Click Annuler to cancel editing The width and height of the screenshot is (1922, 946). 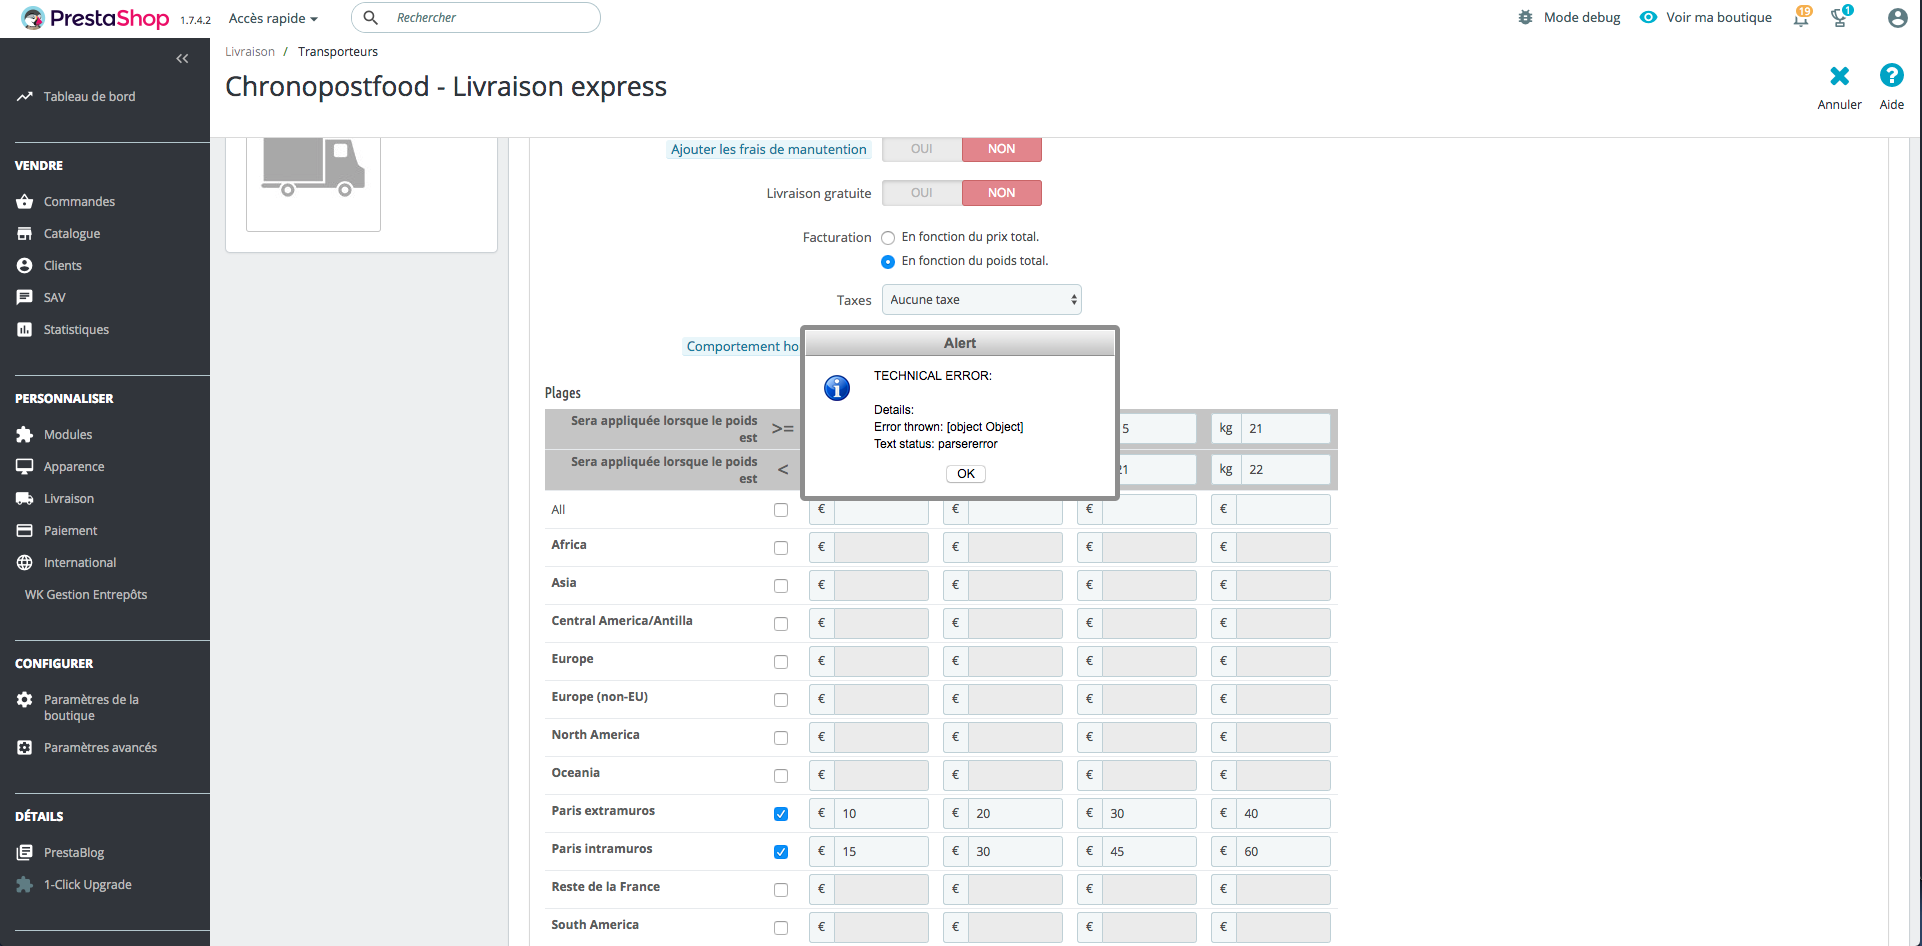tap(1839, 85)
